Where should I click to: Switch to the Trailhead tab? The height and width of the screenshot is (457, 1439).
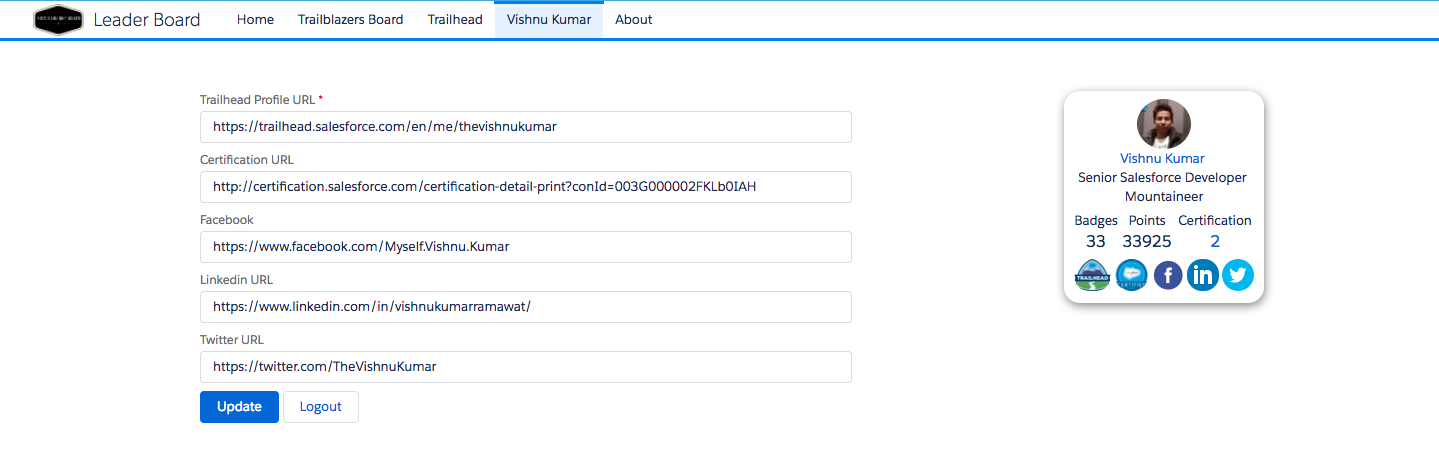(455, 20)
